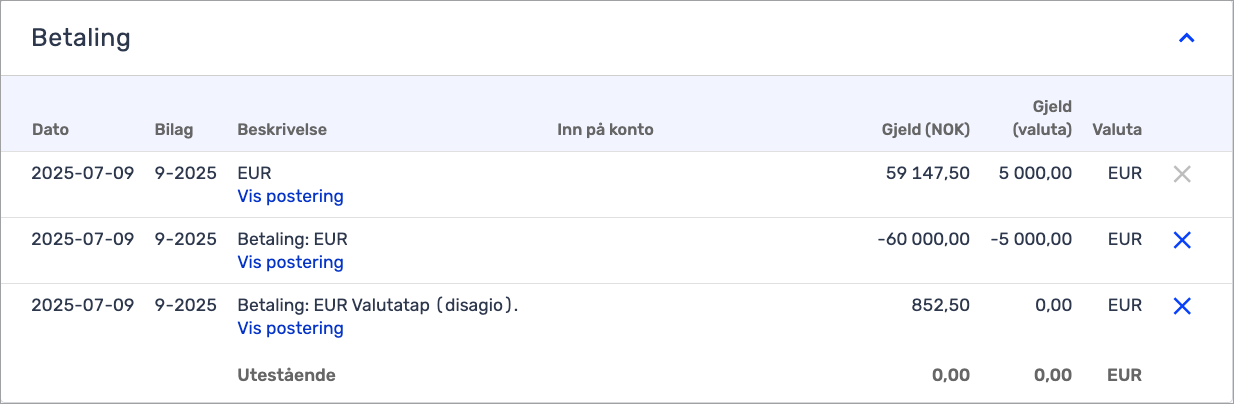
Task: Click the Betaling section title
Action: coord(81,38)
